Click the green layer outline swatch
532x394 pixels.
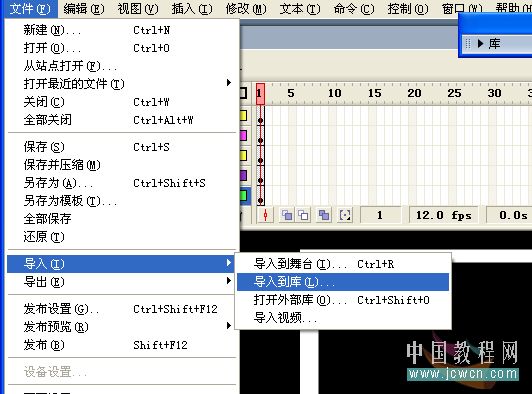point(244,195)
